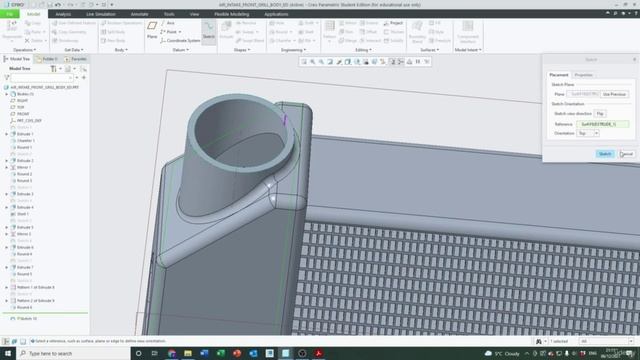The image size is (640, 360).
Task: Expand the Extrude 2 tree node
Action: tap(7, 161)
